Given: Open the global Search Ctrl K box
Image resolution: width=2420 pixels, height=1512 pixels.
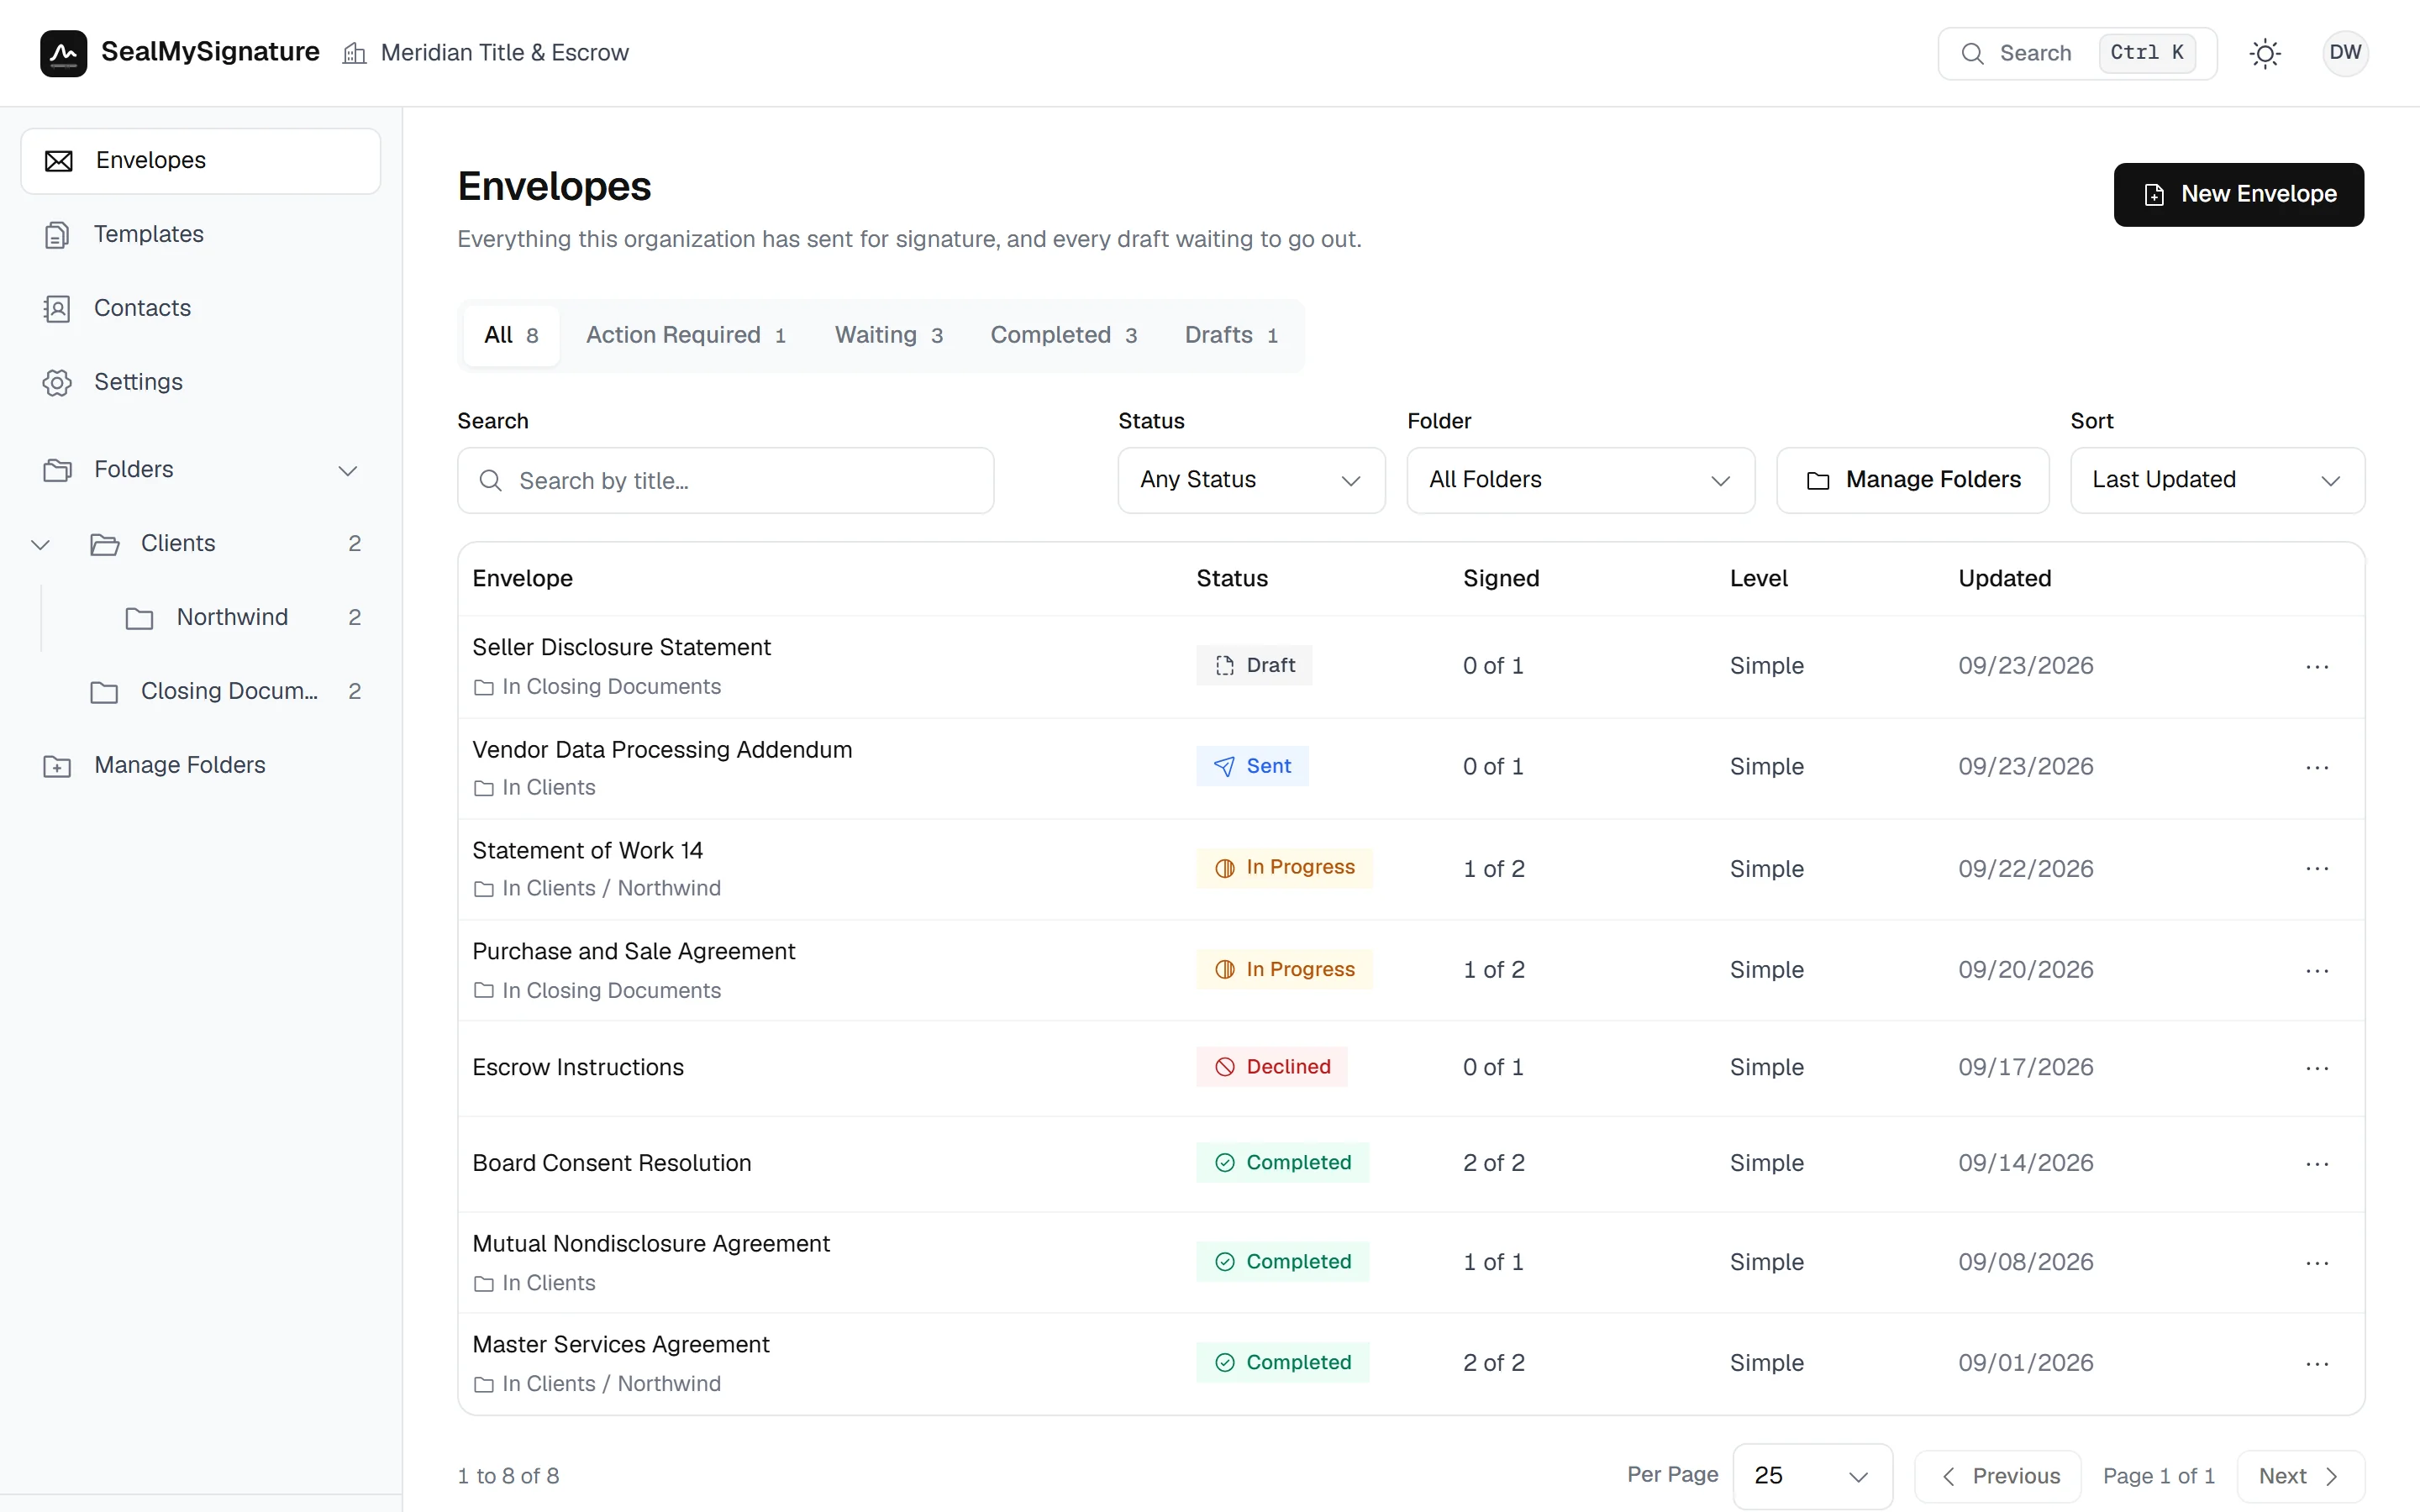Looking at the screenshot, I should pos(2077,53).
